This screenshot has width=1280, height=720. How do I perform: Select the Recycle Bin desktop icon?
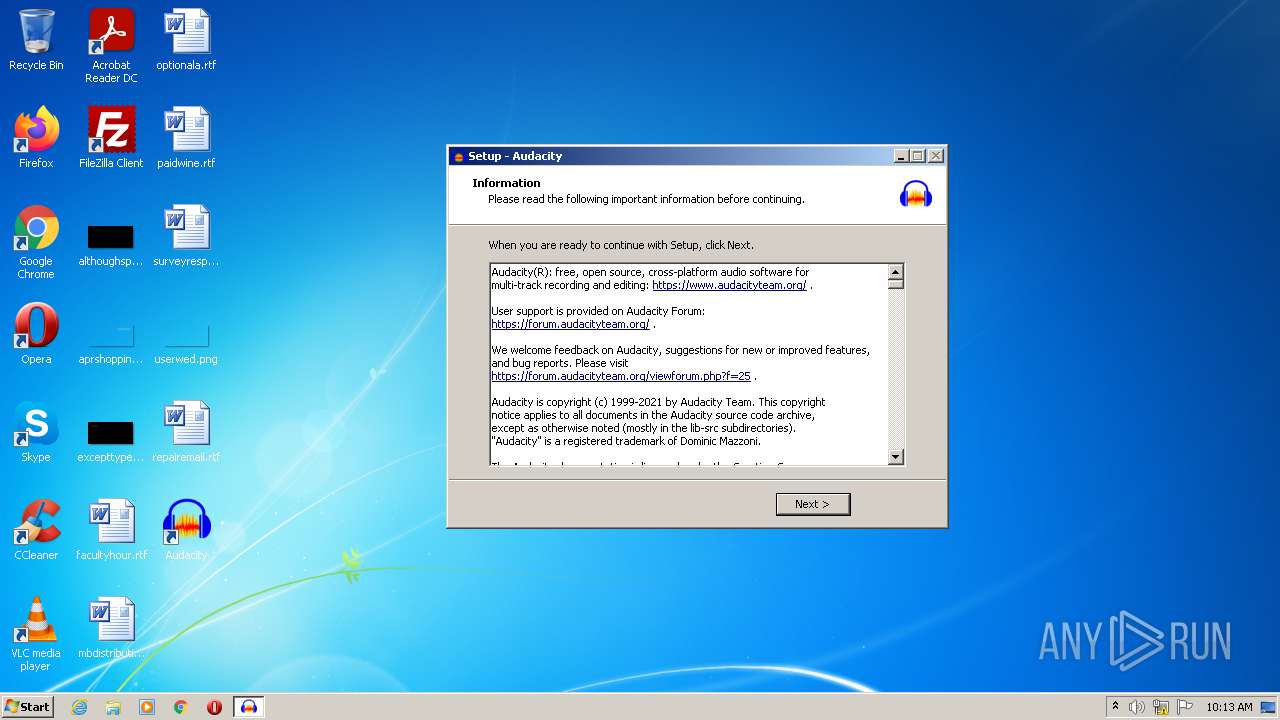(36, 40)
